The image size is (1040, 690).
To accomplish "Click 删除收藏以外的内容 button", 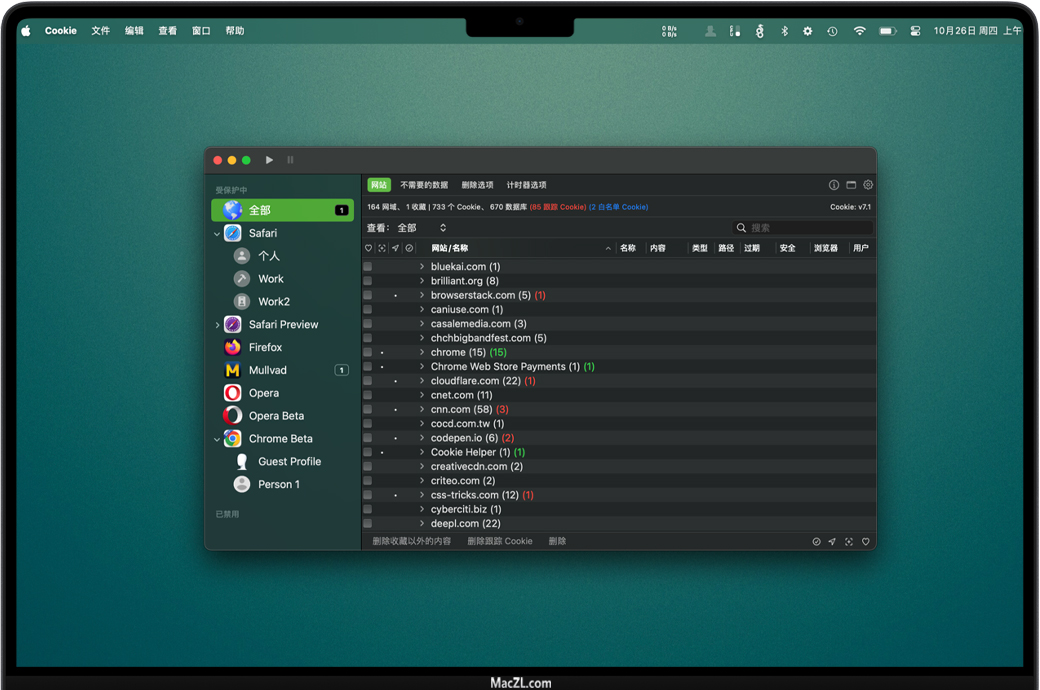I will point(411,541).
